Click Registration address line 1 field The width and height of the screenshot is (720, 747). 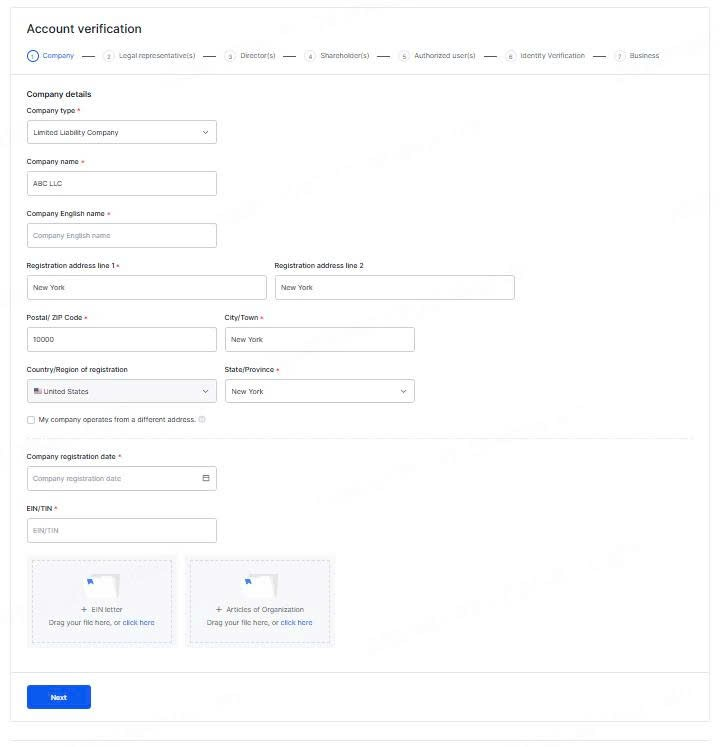pyautogui.click(x=146, y=287)
